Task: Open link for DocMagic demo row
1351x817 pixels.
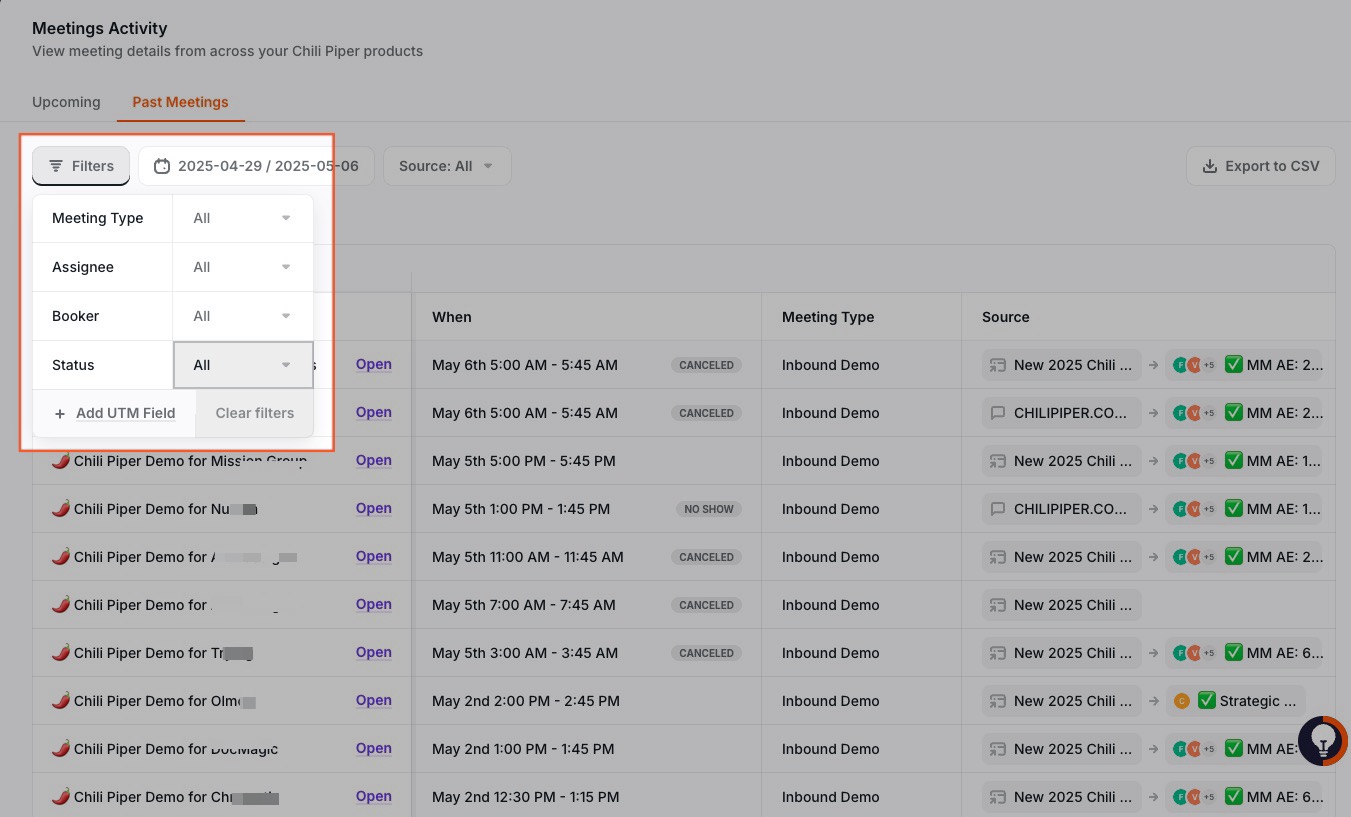Action: (x=373, y=748)
